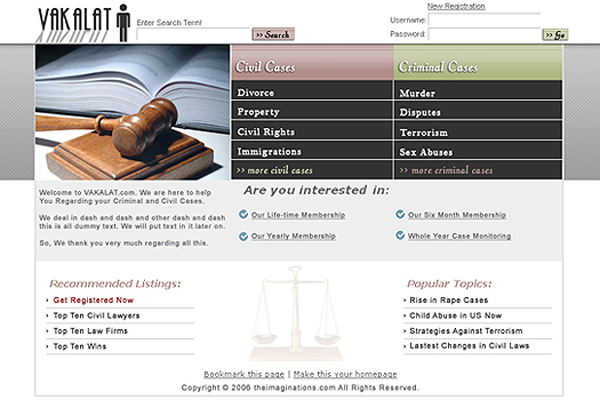Select the Sex Abuses menu item
Viewport: 600px width, 400px height.
478,150
